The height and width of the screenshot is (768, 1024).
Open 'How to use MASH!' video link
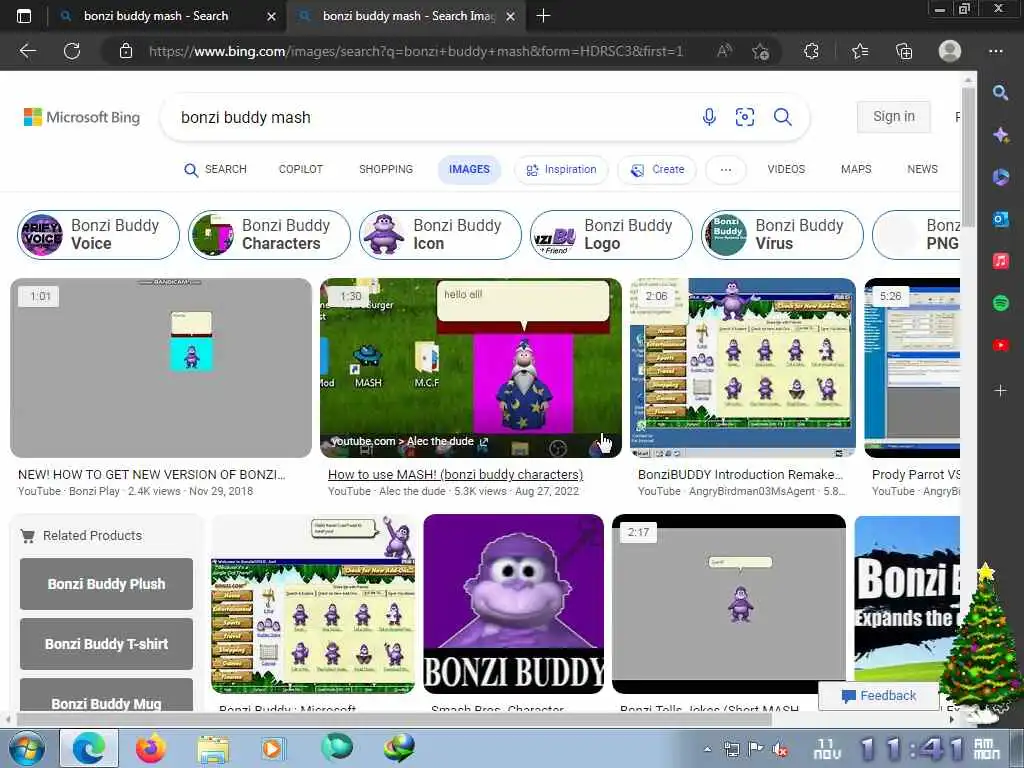coord(455,475)
